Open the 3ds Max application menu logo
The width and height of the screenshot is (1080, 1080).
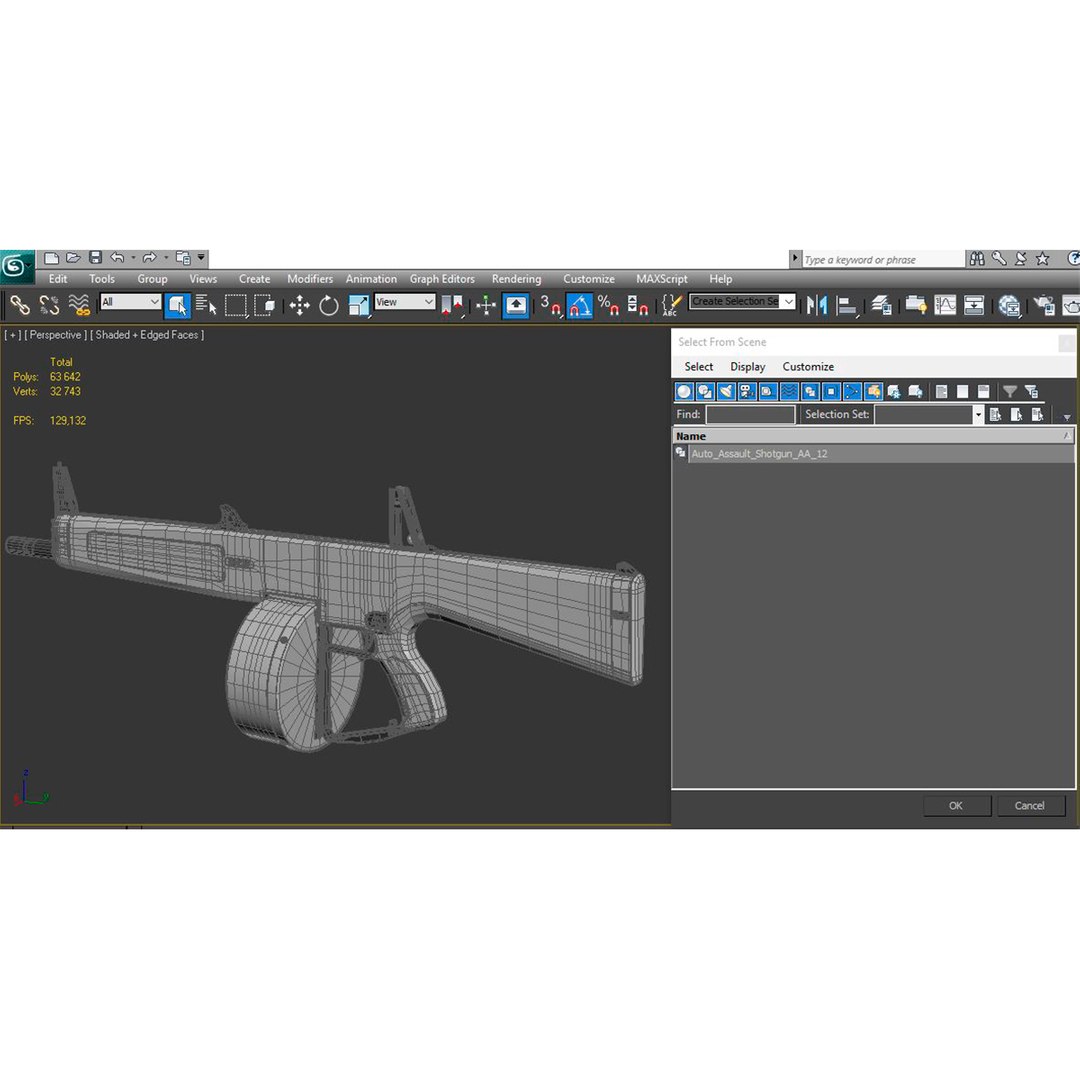(15, 267)
